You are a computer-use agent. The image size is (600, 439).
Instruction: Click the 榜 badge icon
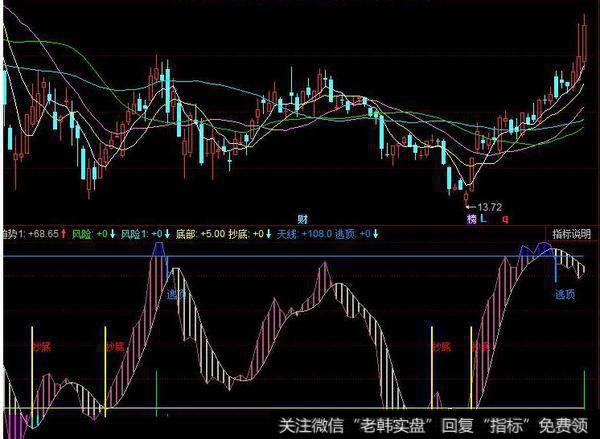tap(470, 217)
